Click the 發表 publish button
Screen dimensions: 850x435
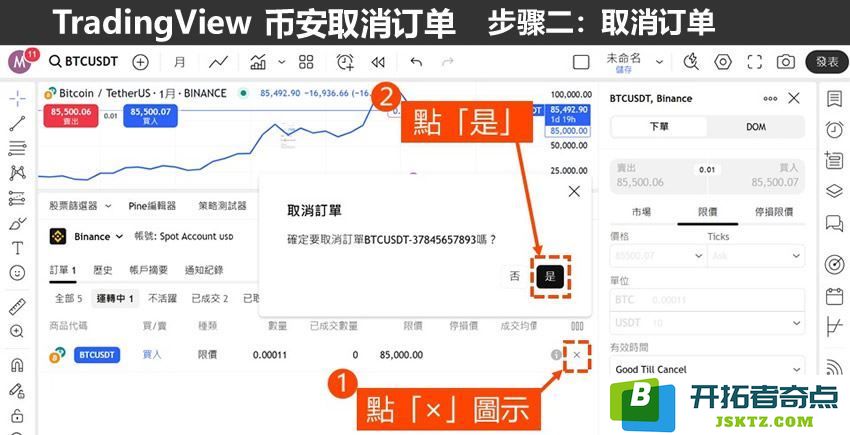point(827,62)
